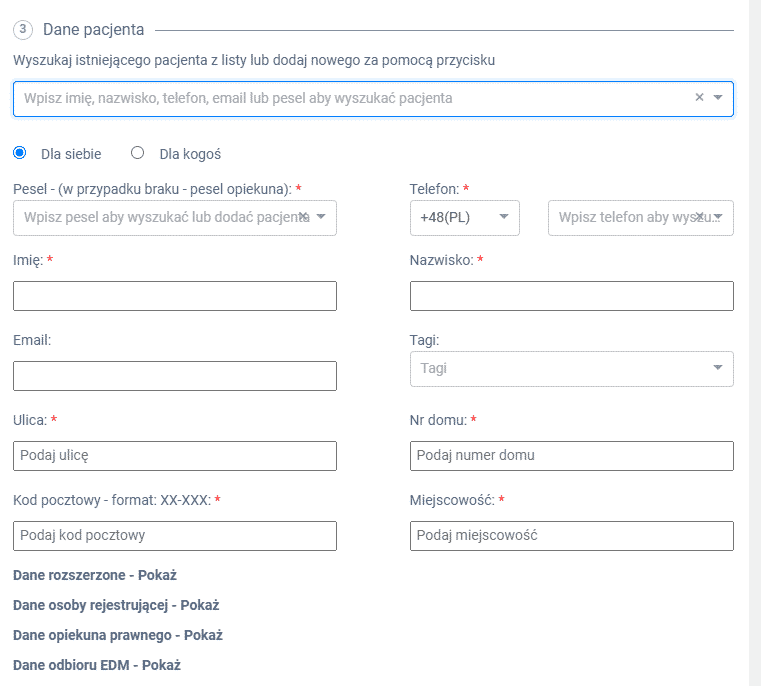Expand the Pesel dropdown arrow

(321, 217)
